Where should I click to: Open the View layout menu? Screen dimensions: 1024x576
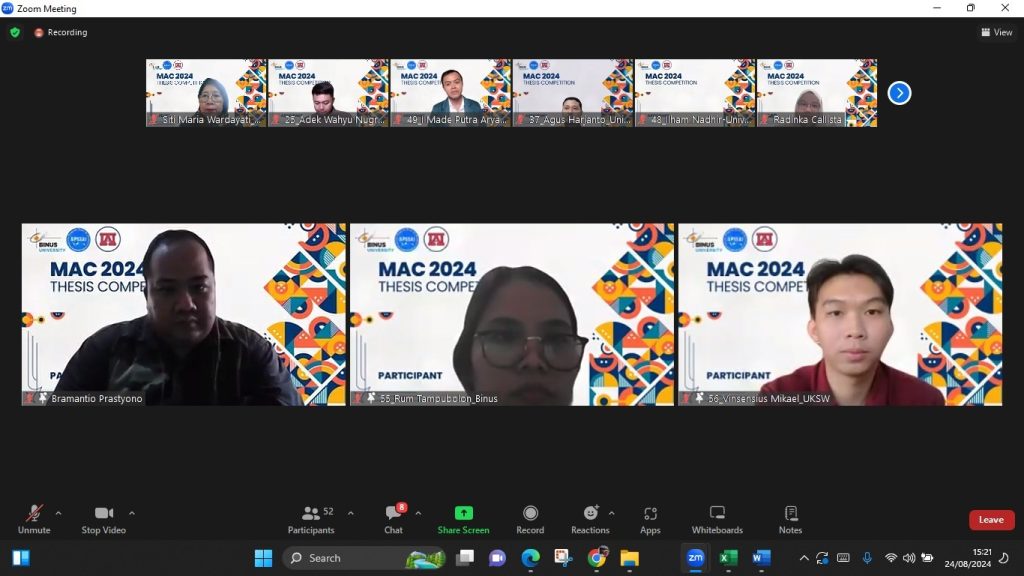click(x=996, y=32)
